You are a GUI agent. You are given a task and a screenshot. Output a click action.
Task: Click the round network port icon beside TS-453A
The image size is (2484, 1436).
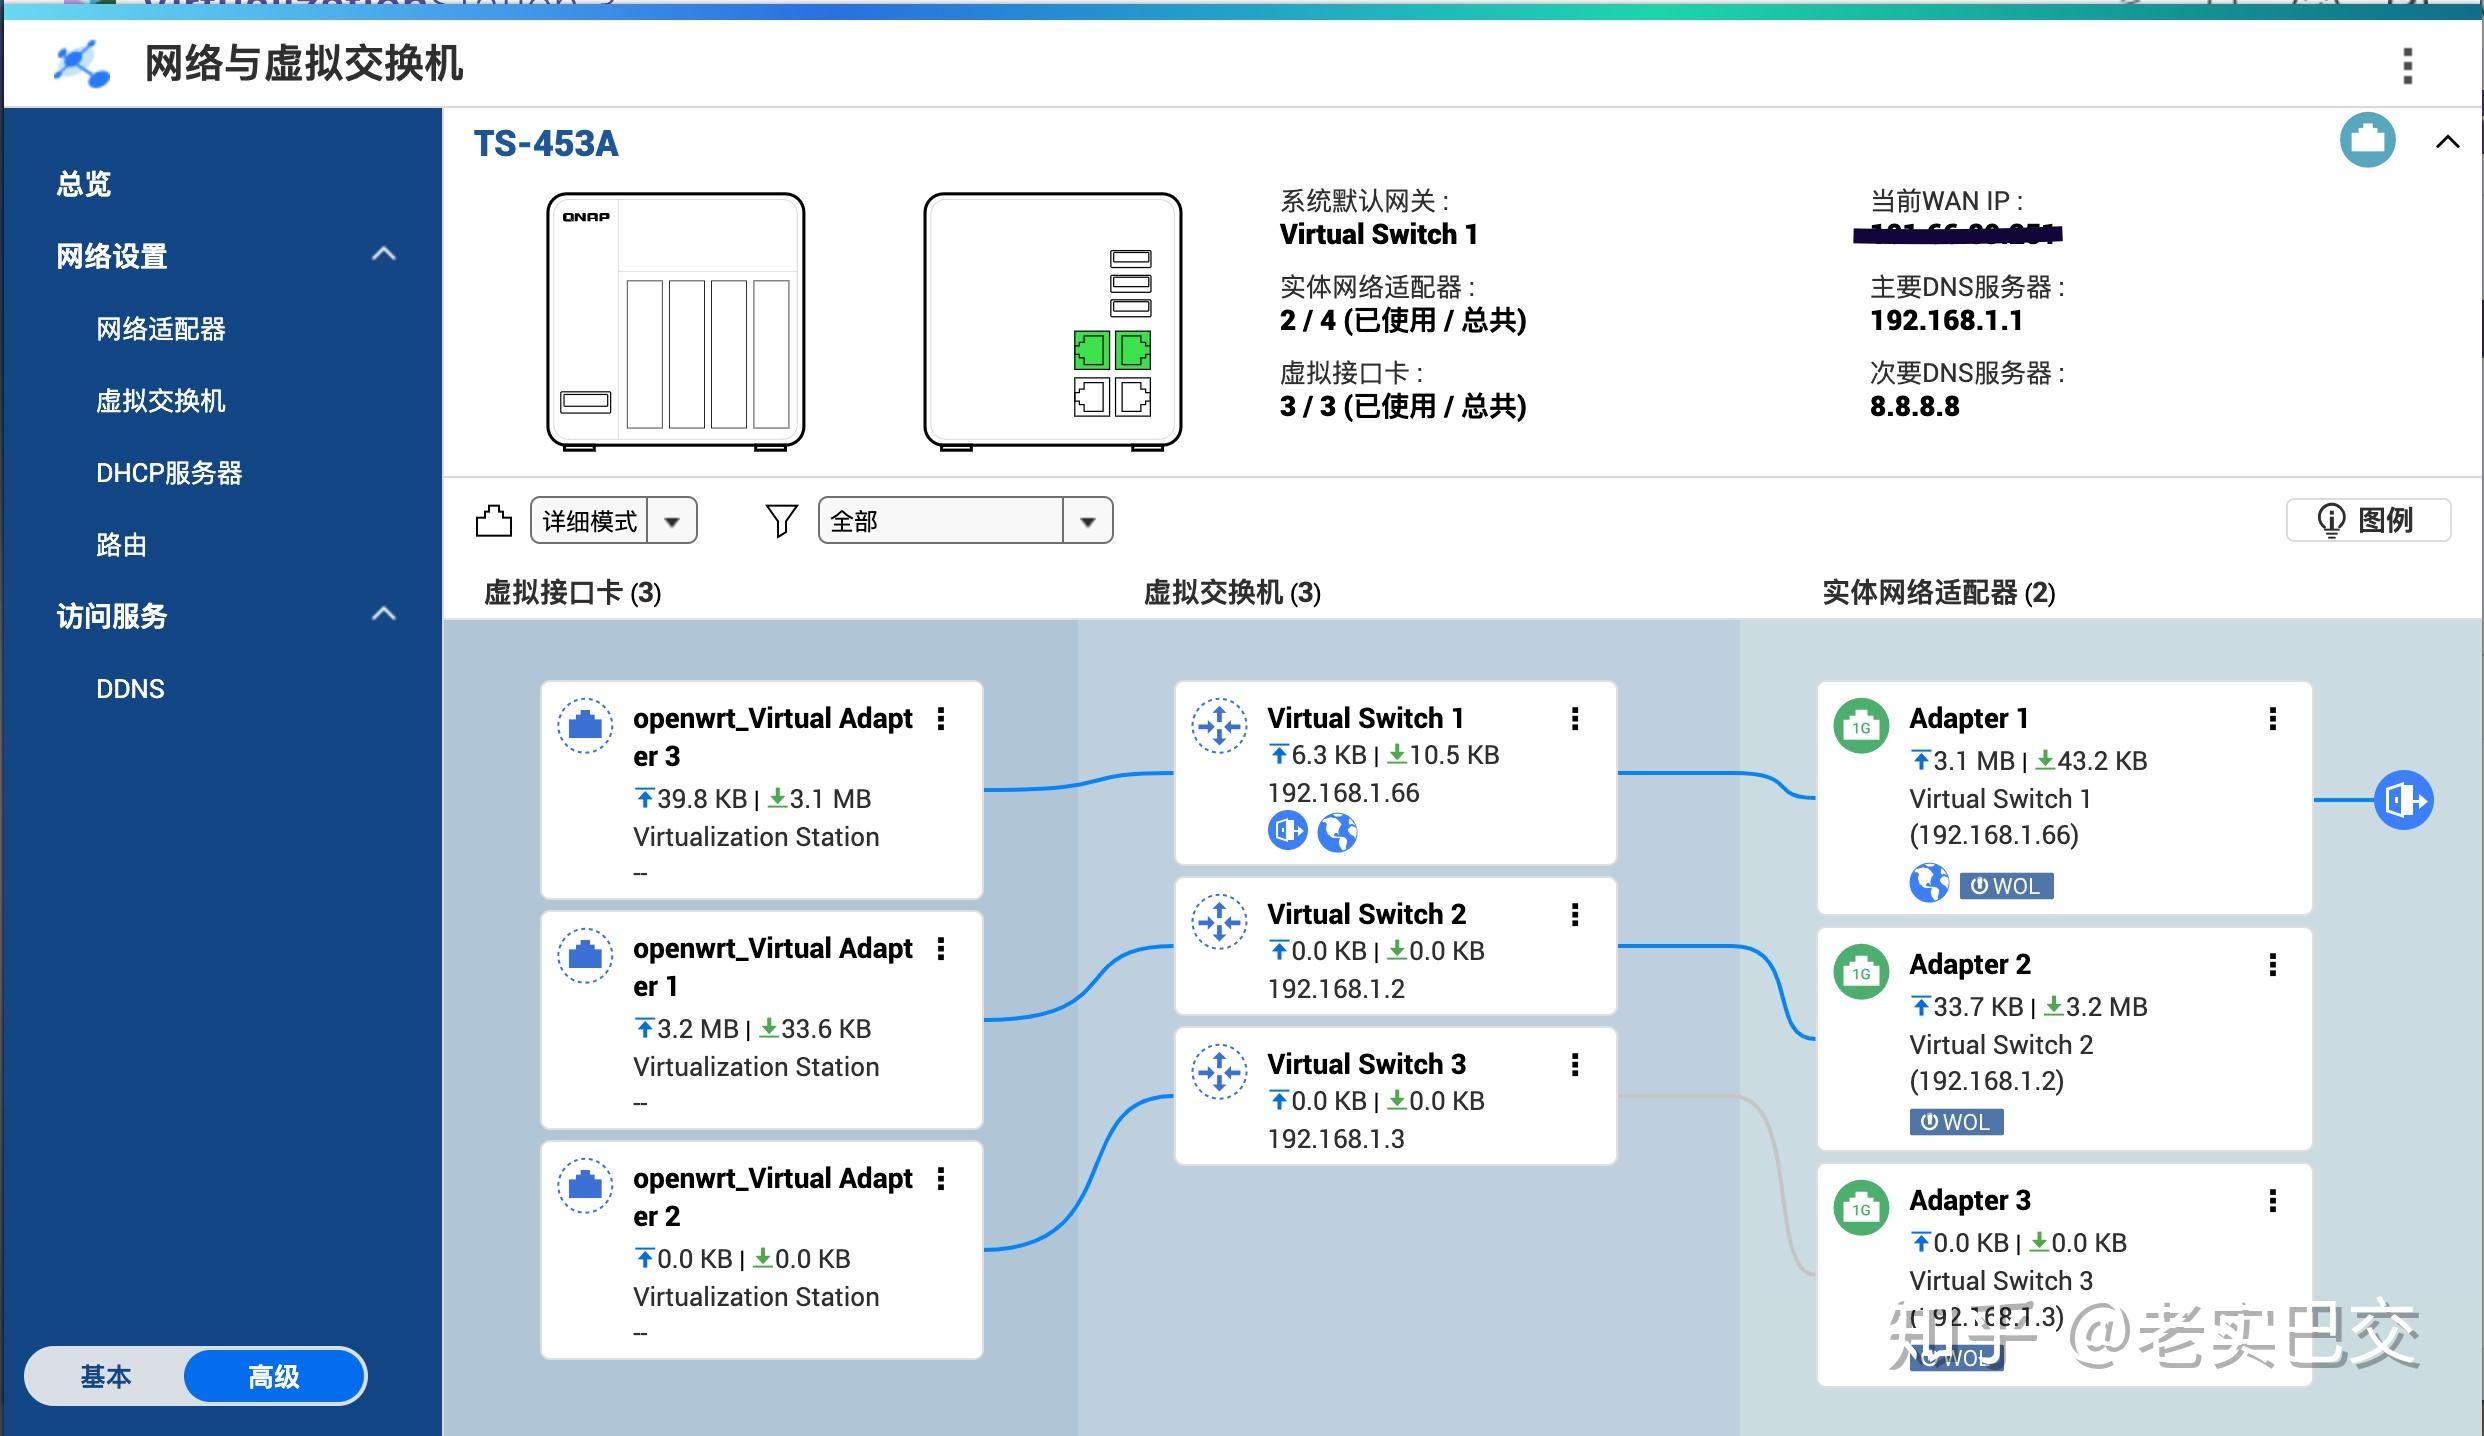pyautogui.click(x=2367, y=140)
